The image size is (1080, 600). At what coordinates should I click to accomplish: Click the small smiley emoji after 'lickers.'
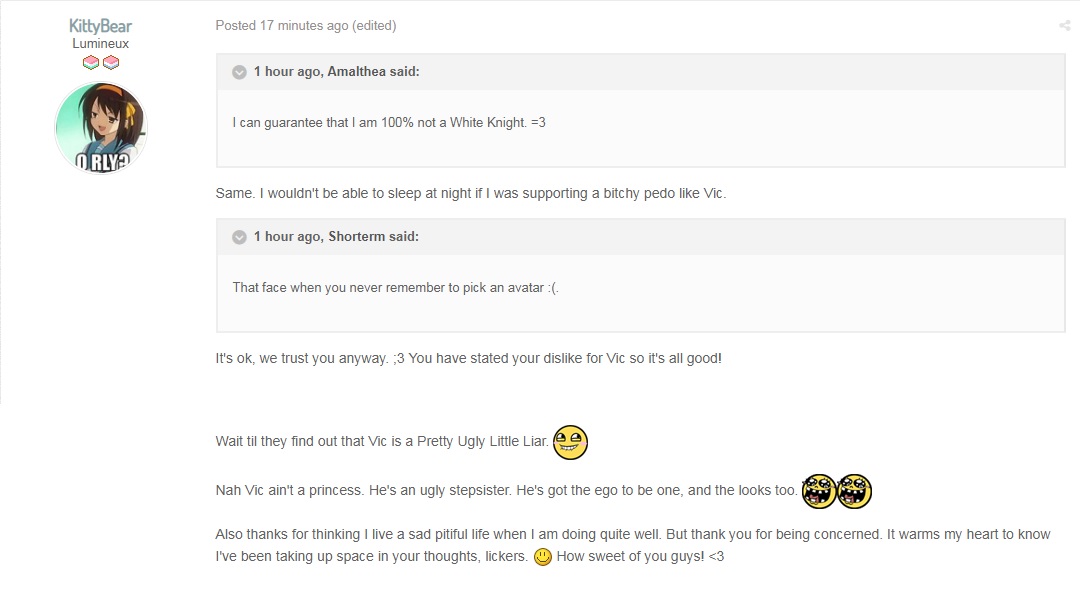pyautogui.click(x=543, y=557)
